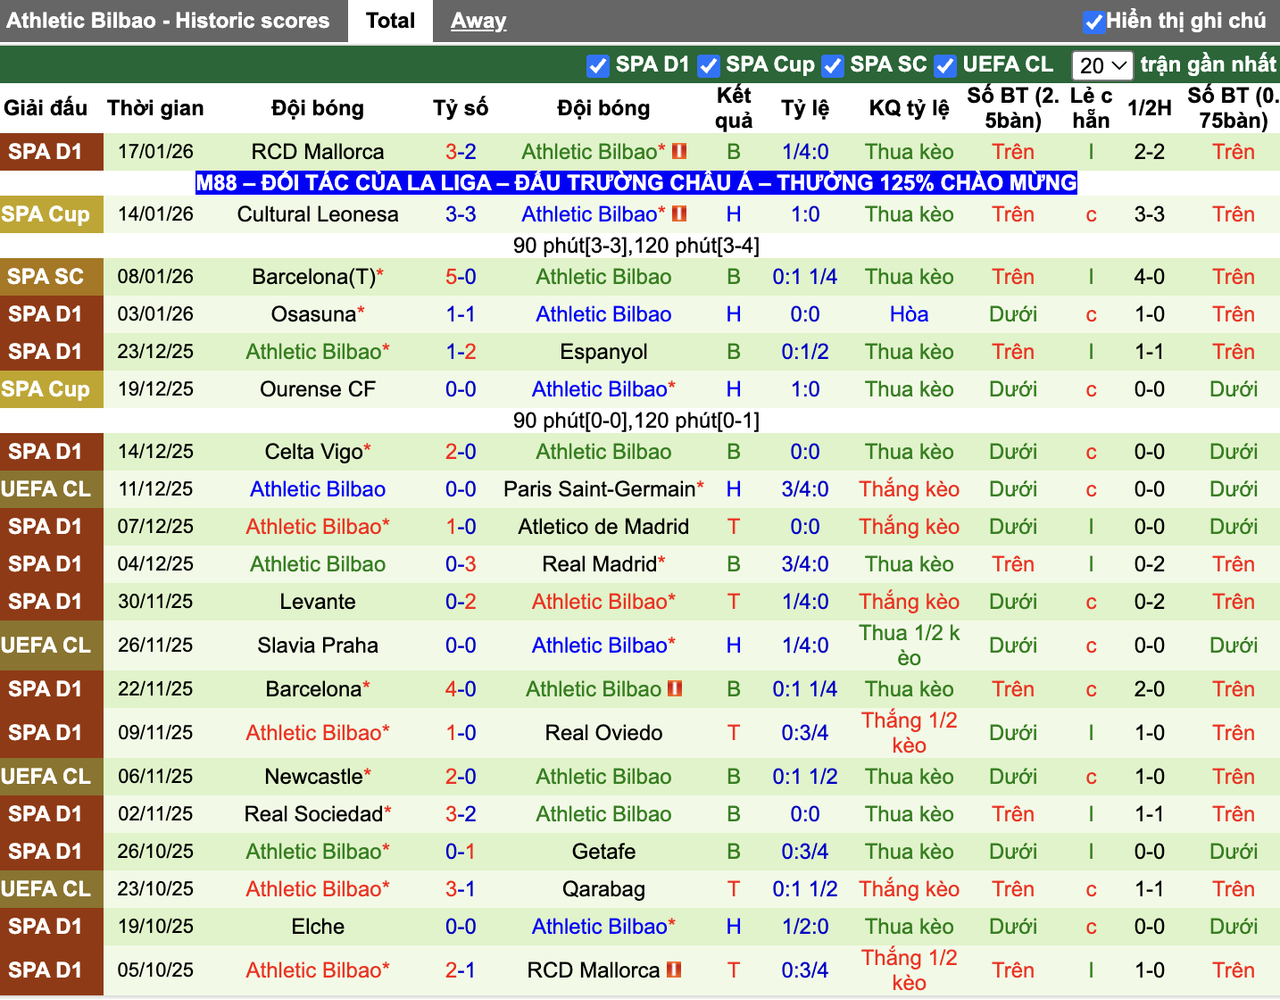Open the 20 recent matches dropdown
The height and width of the screenshot is (1000, 1280).
tap(1102, 65)
